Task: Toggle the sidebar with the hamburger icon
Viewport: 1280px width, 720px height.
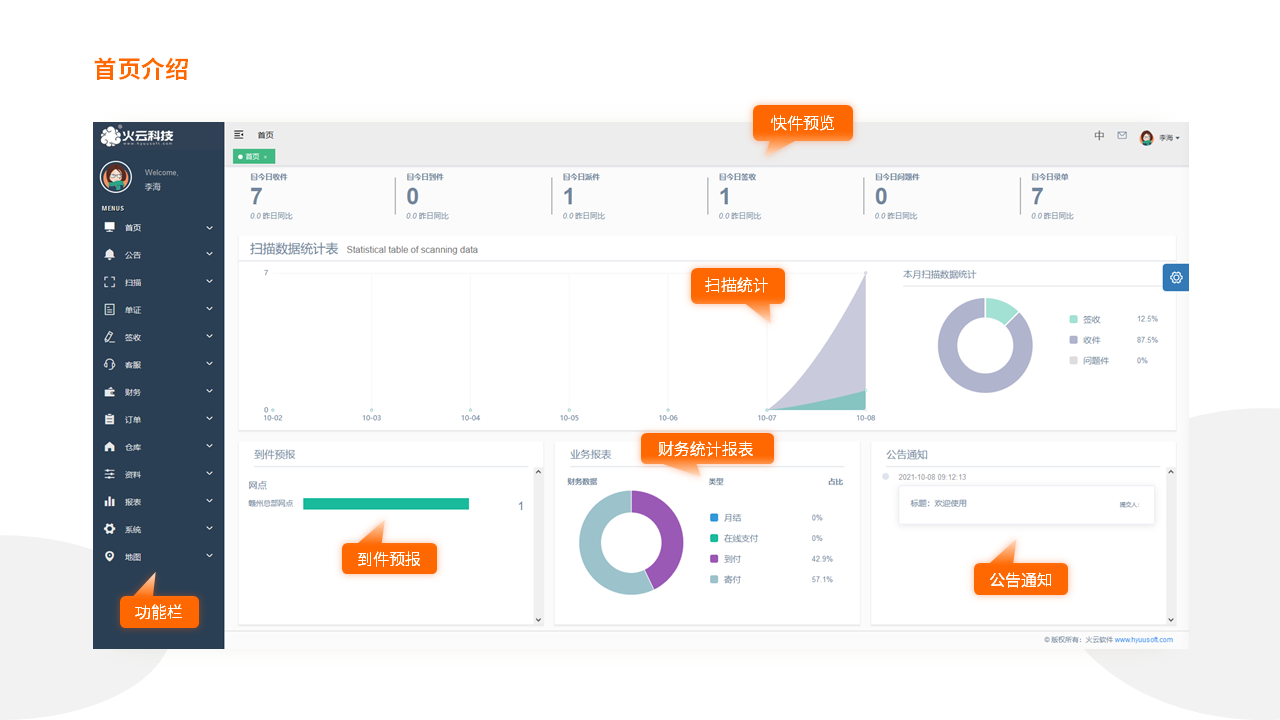Action: 239,134
